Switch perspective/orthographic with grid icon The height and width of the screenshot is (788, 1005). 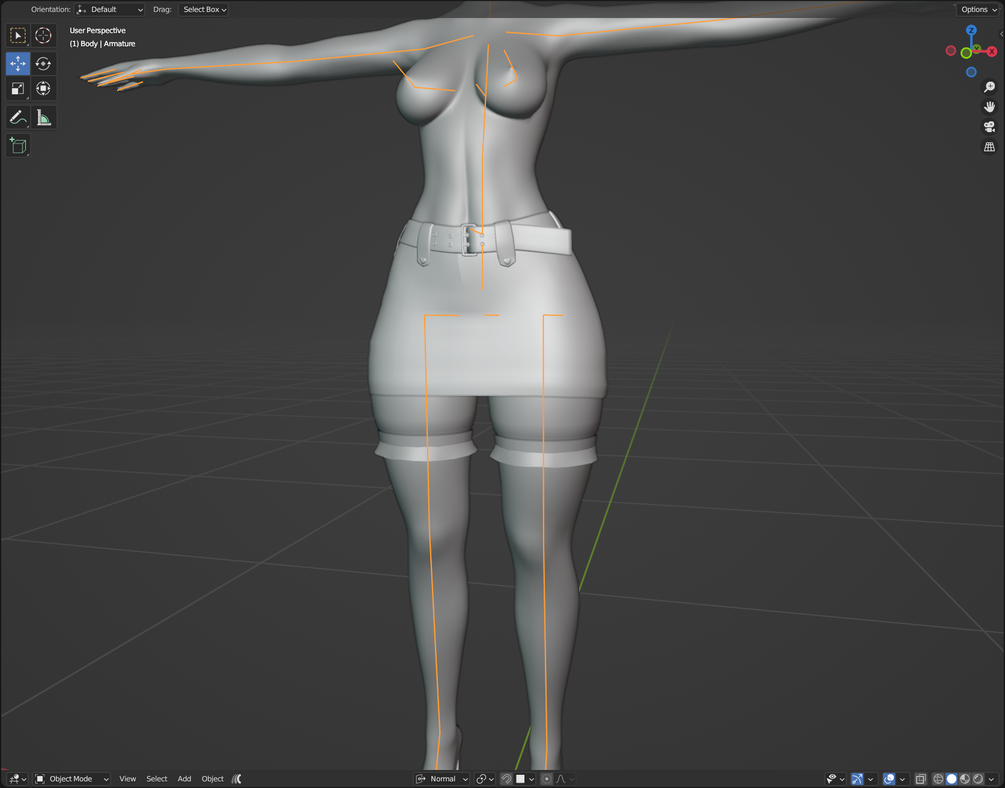click(x=990, y=147)
